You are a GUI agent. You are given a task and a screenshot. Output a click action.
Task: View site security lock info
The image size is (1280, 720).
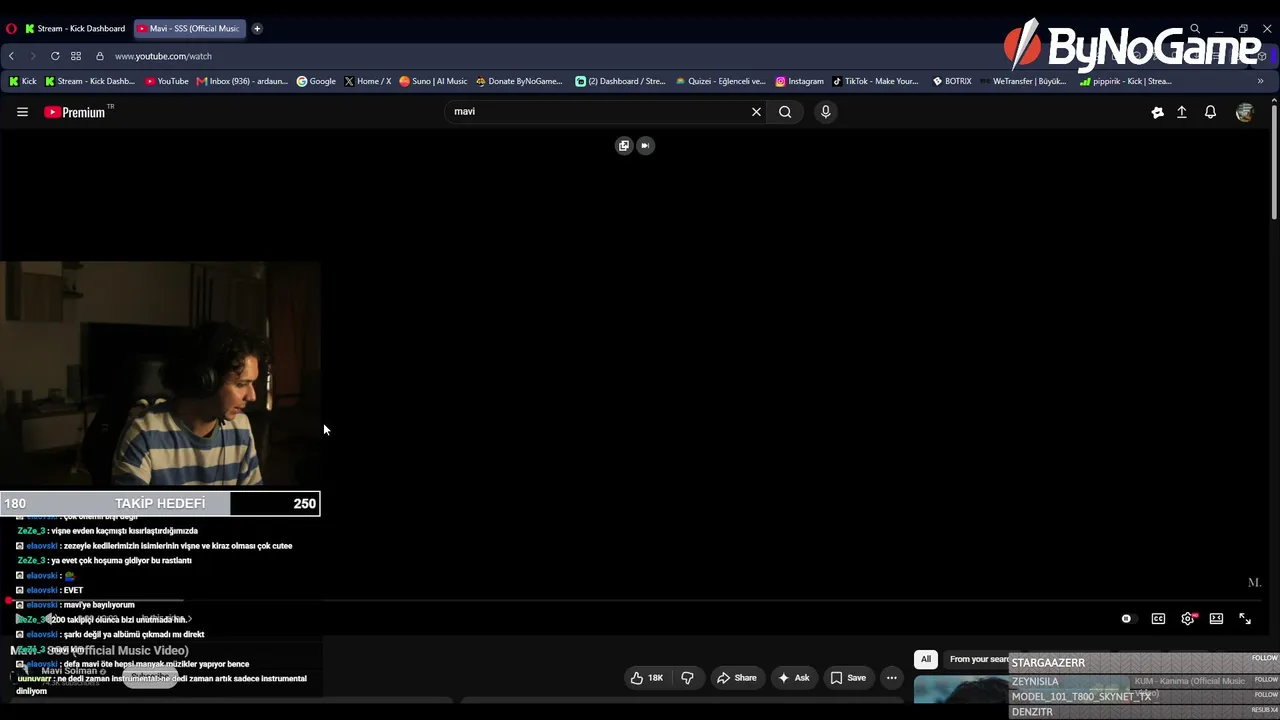99,56
